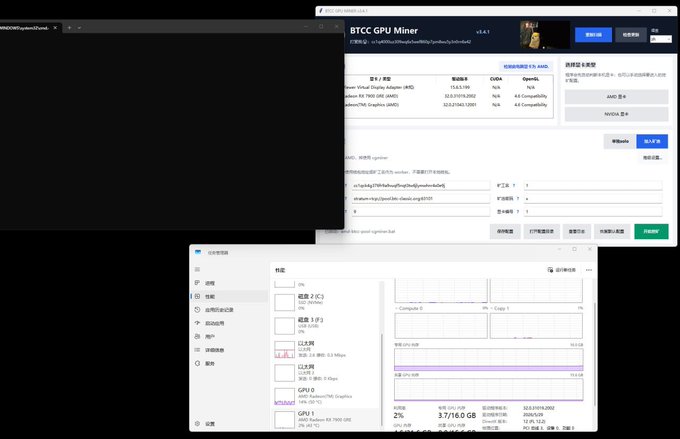This screenshot has width=680, height=439.
Task: Click help question mark beside 显卡编号 GPU index field
Action: [518, 212]
